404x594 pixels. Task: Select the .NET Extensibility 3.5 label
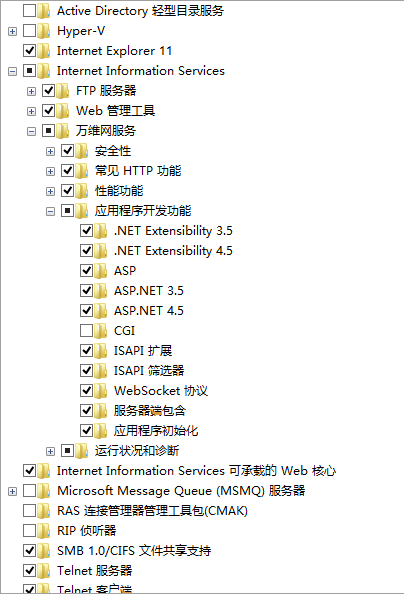click(173, 231)
